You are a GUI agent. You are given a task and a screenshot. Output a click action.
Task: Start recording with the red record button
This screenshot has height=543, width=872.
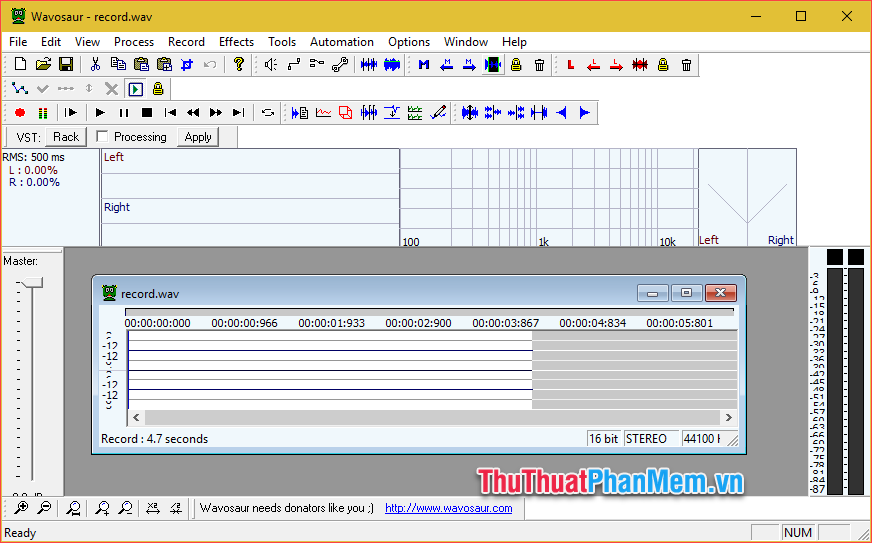point(20,113)
